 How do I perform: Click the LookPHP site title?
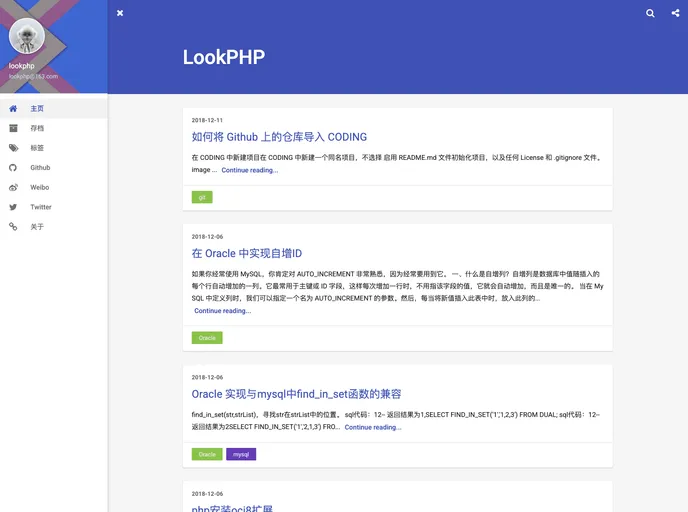224,57
